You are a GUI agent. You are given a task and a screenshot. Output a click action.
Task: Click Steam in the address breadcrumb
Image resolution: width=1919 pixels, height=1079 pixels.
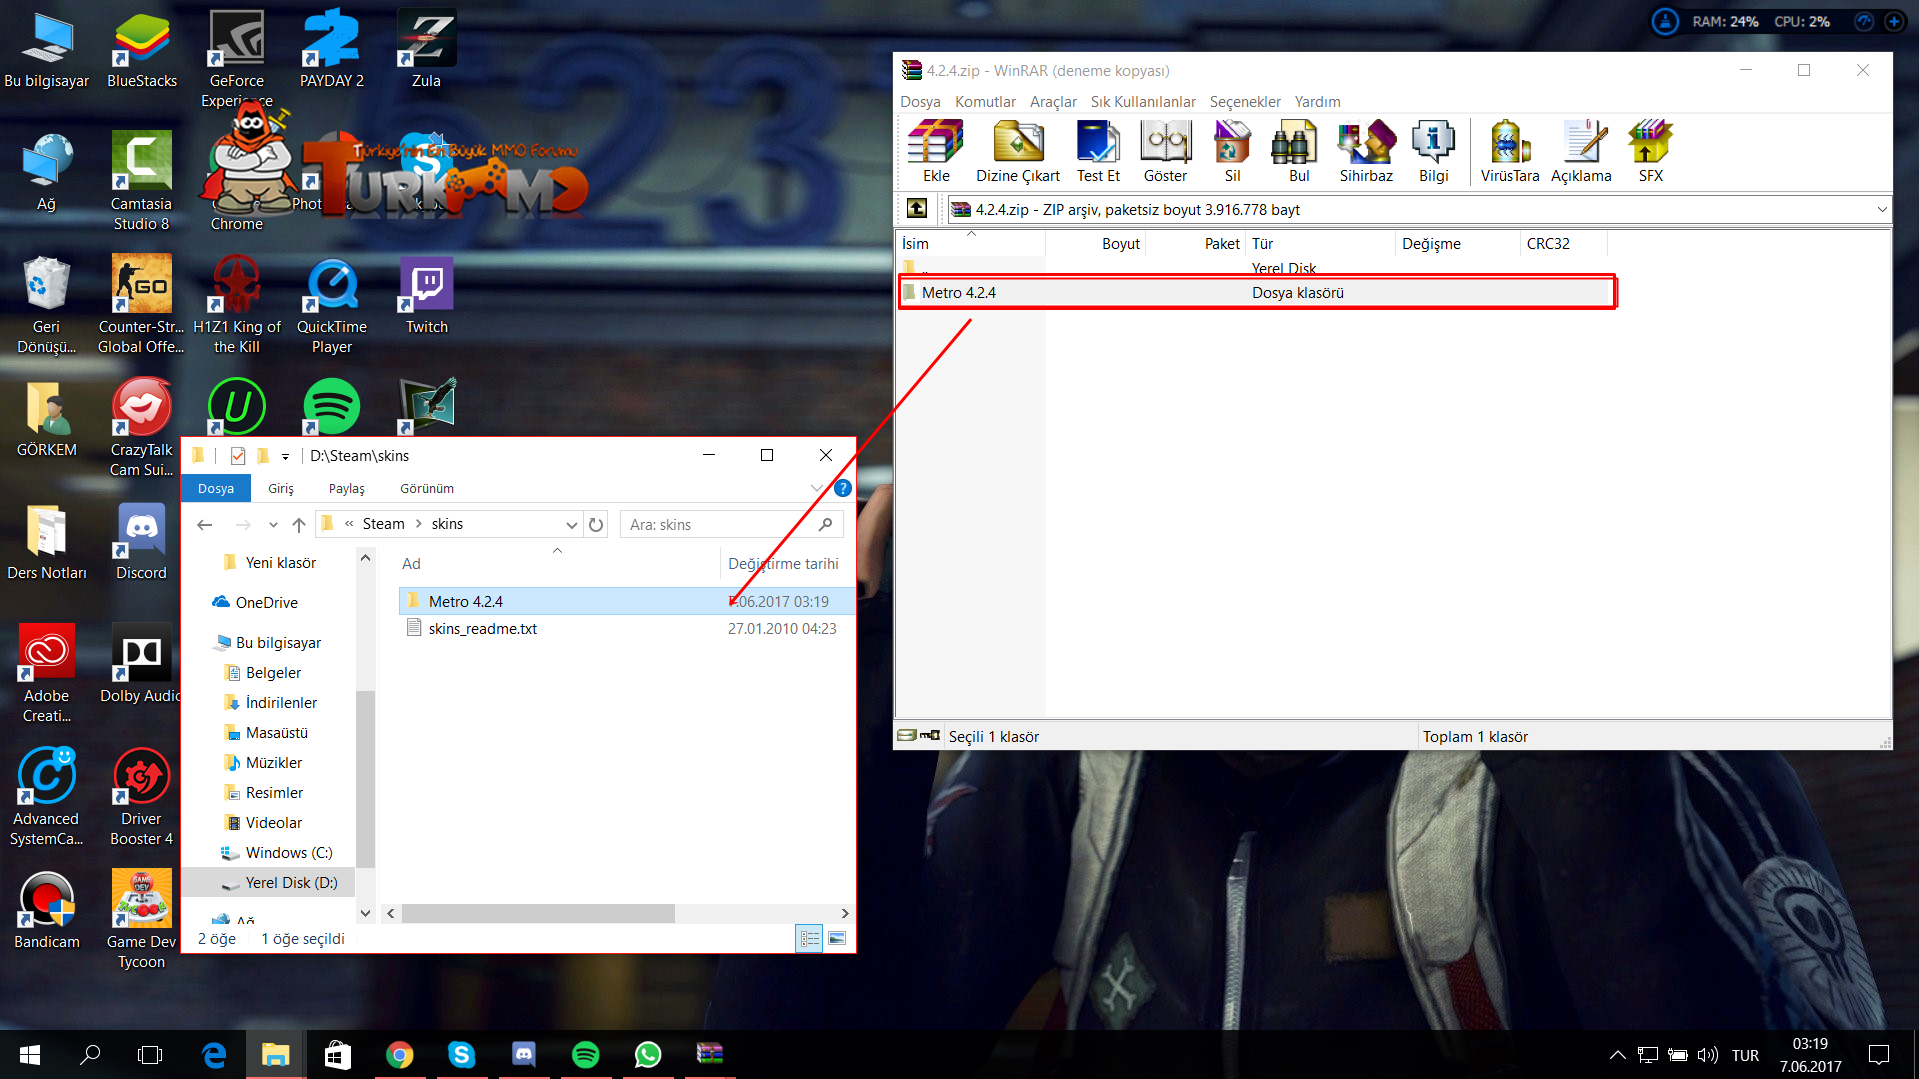[x=383, y=524]
